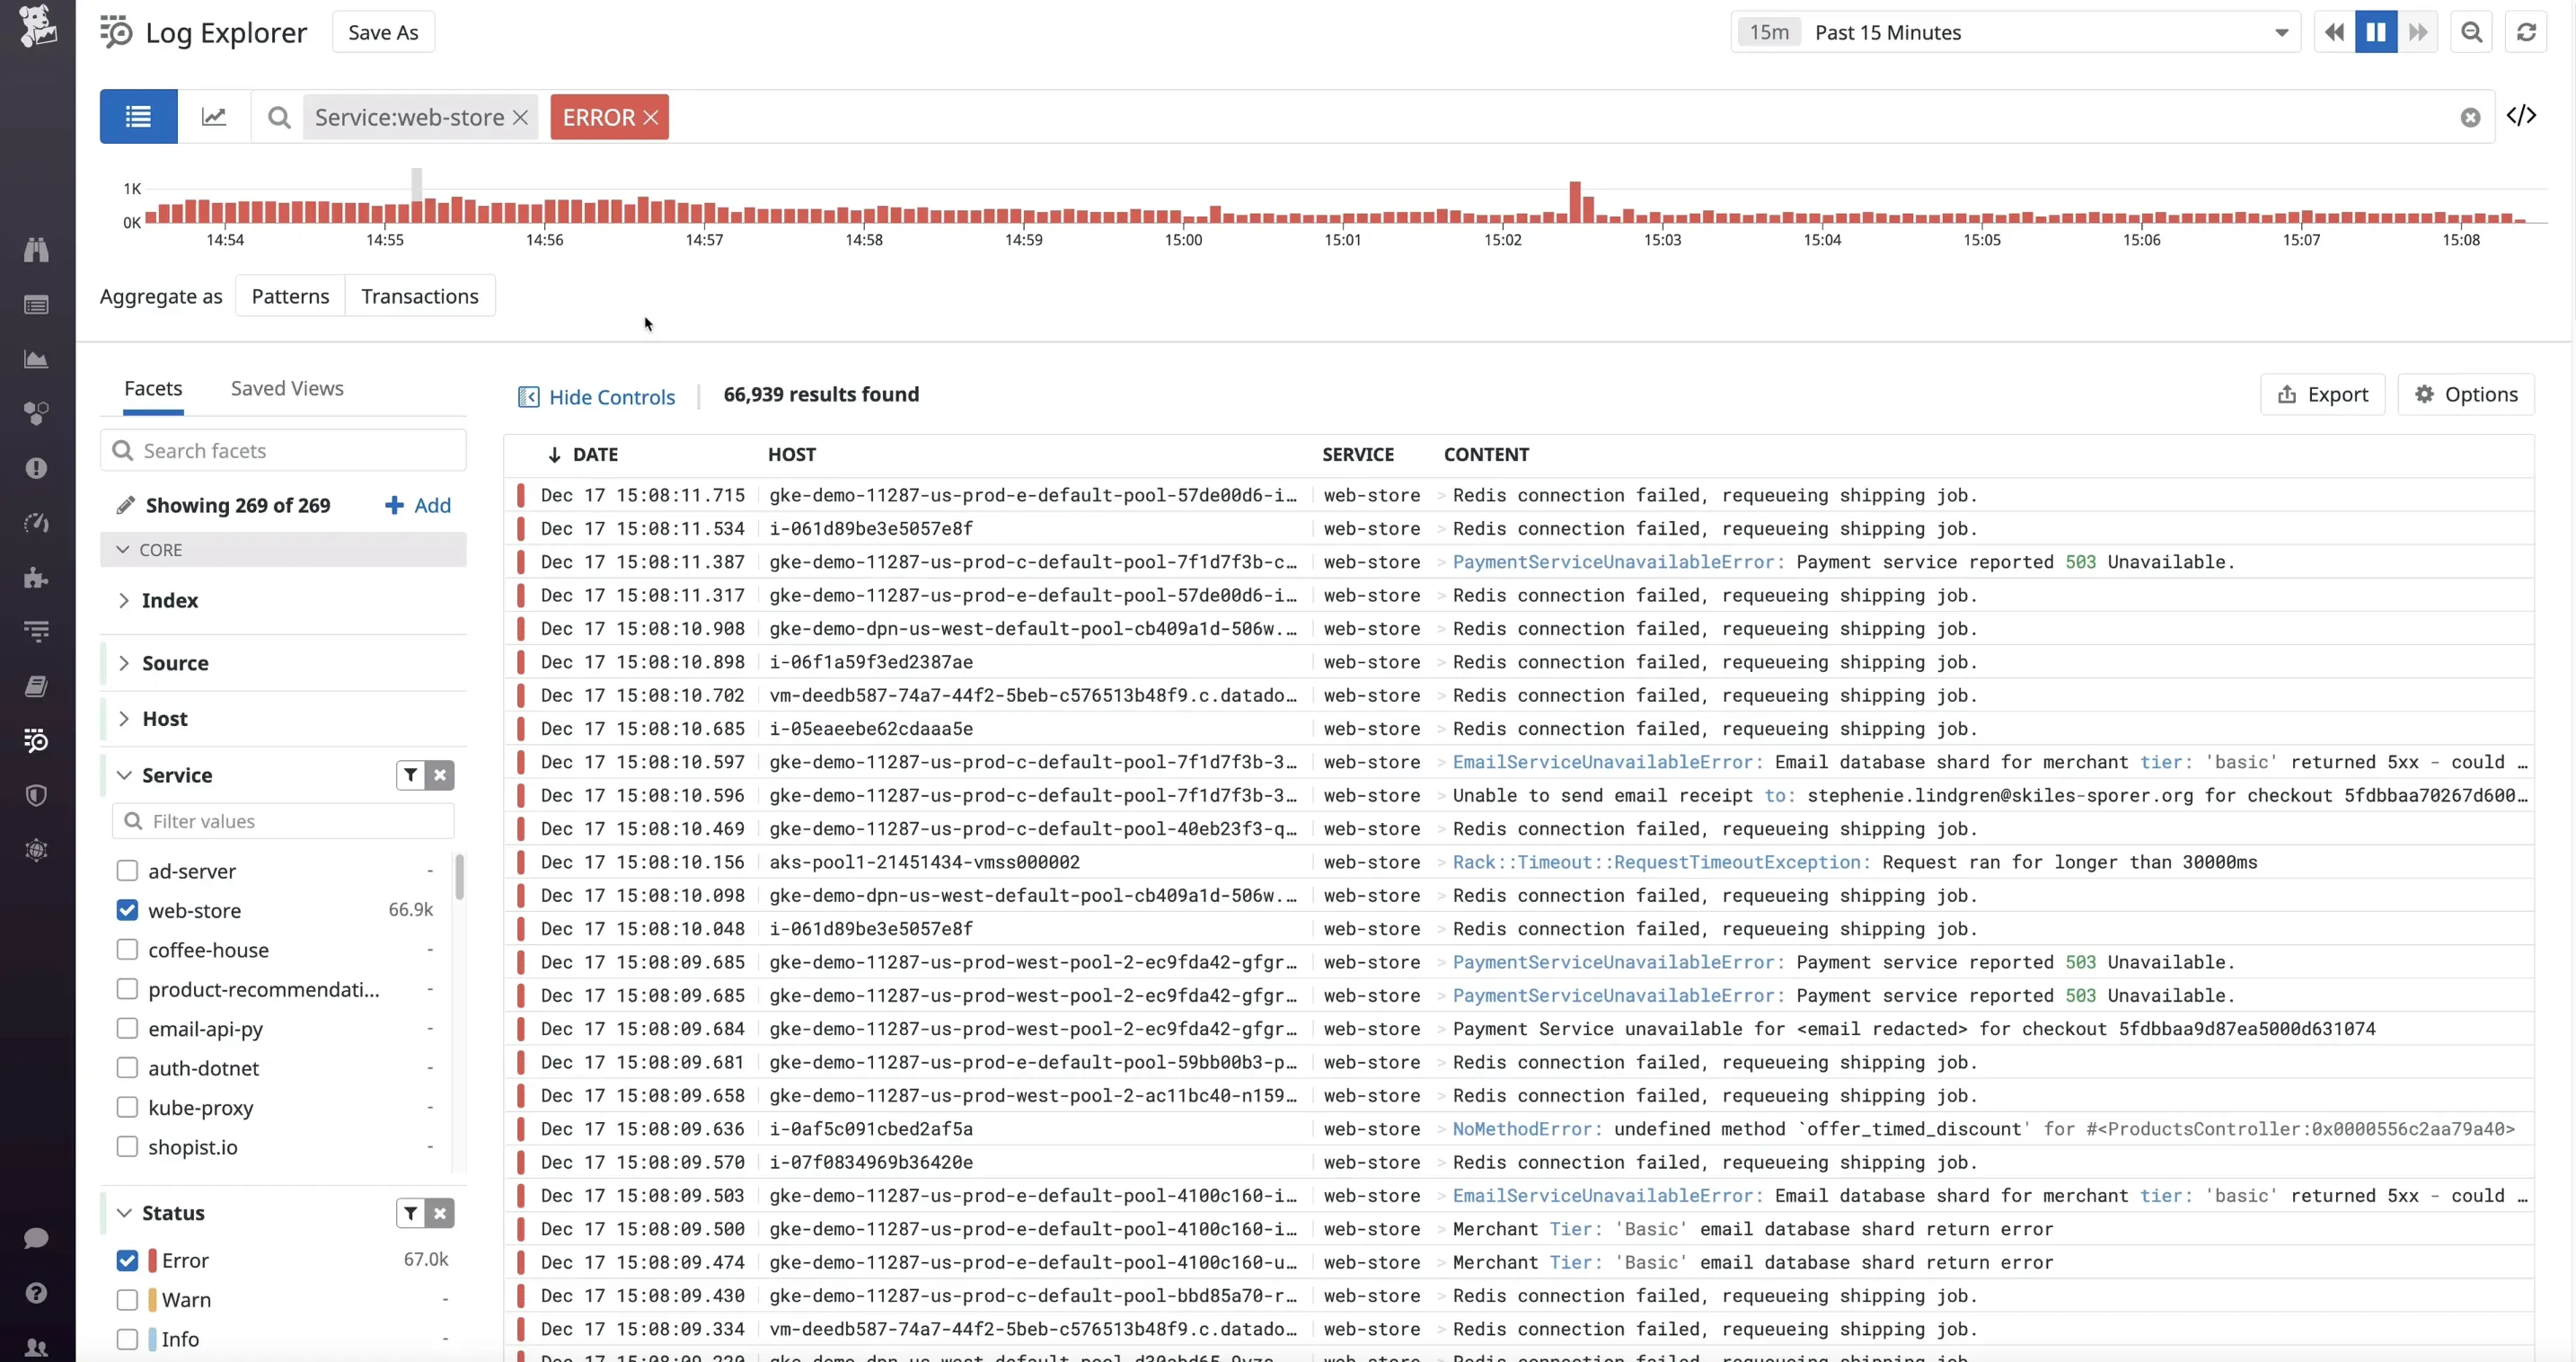
Task: Click the tall spike bar in the histogram
Action: (x=1576, y=202)
